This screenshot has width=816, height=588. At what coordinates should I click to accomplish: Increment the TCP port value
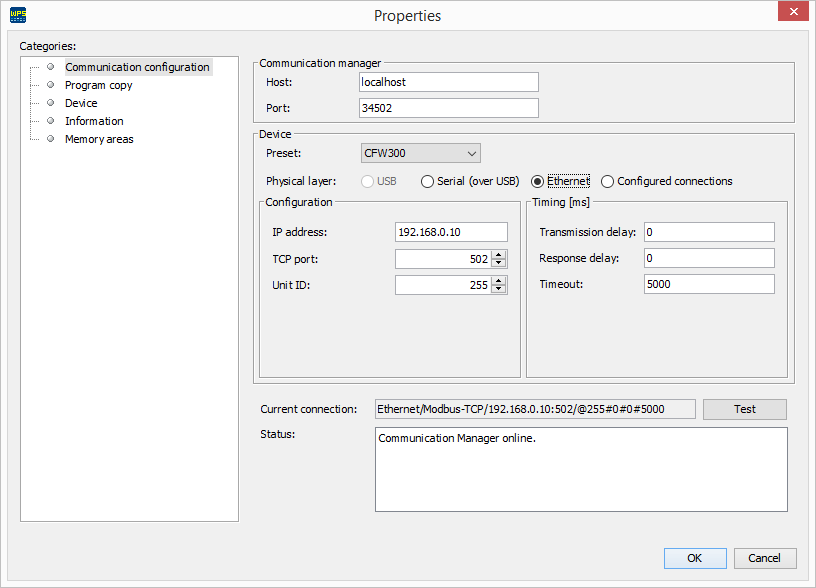[x=499, y=254]
